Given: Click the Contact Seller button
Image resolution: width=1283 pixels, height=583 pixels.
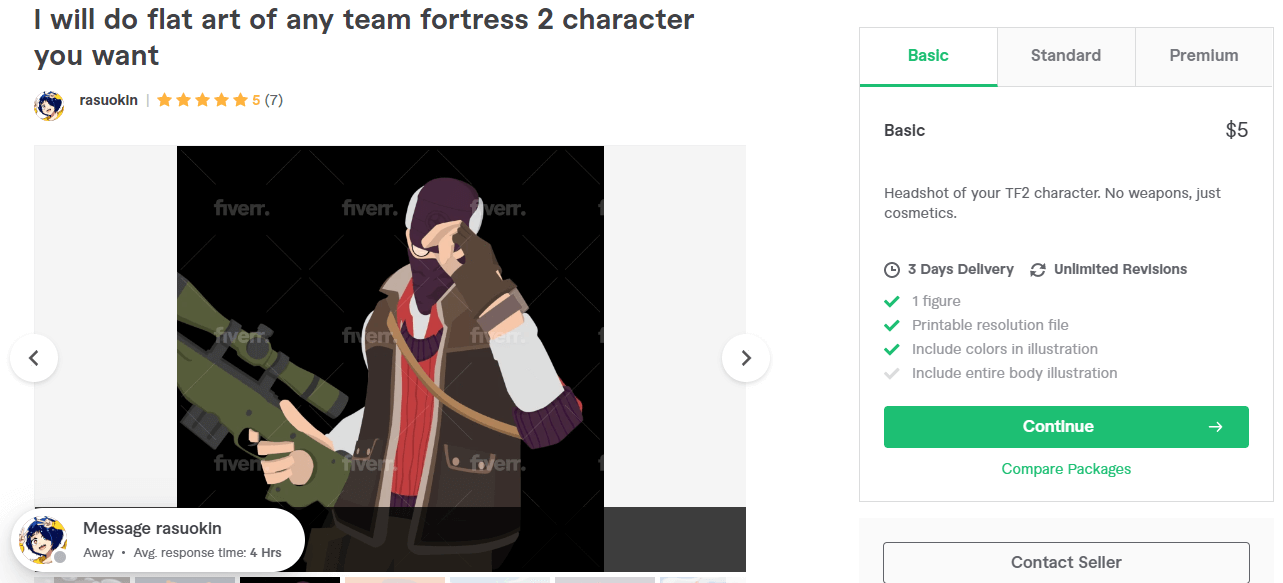Looking at the screenshot, I should [1066, 562].
